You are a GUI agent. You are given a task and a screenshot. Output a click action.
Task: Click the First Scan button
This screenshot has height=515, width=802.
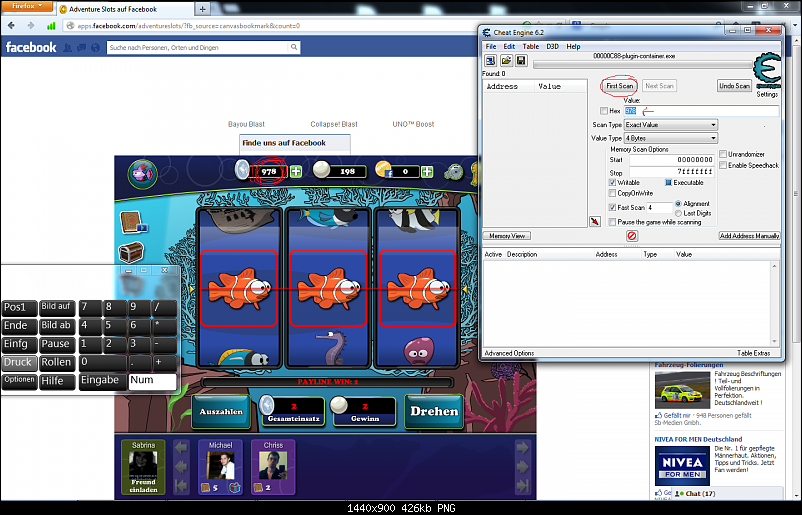coord(619,86)
